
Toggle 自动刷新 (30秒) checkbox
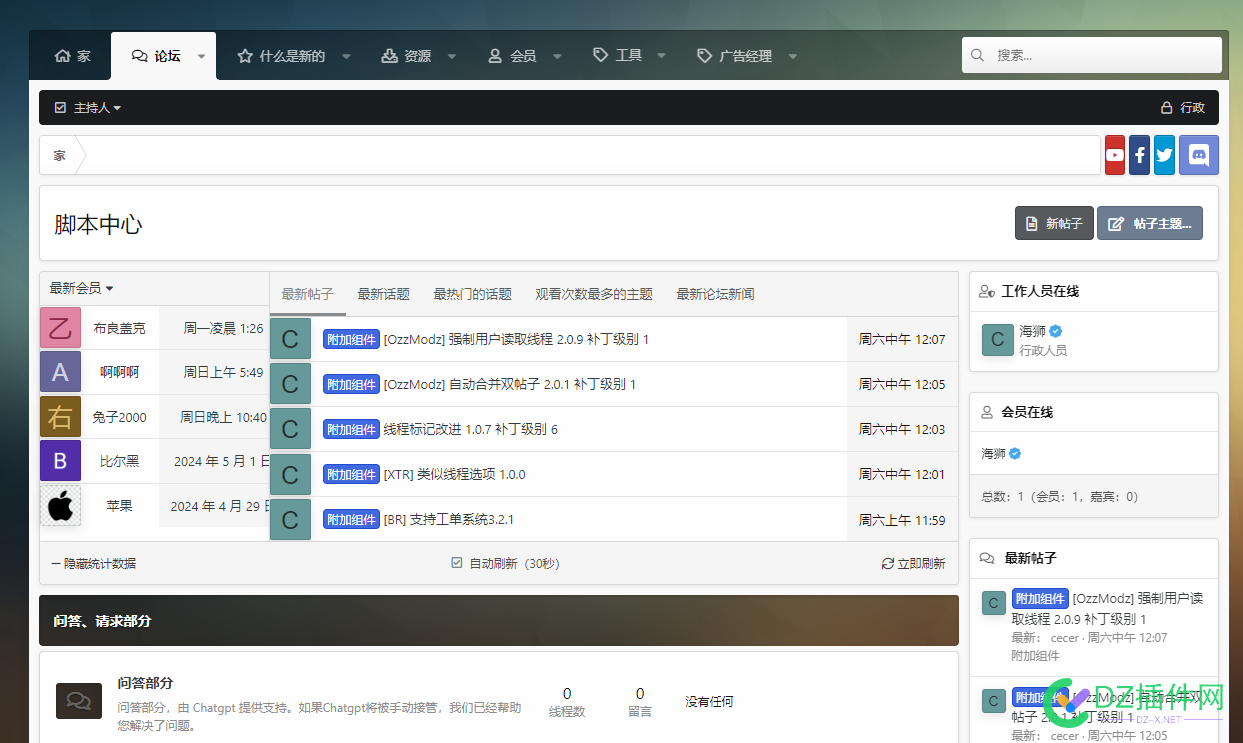[x=457, y=563]
